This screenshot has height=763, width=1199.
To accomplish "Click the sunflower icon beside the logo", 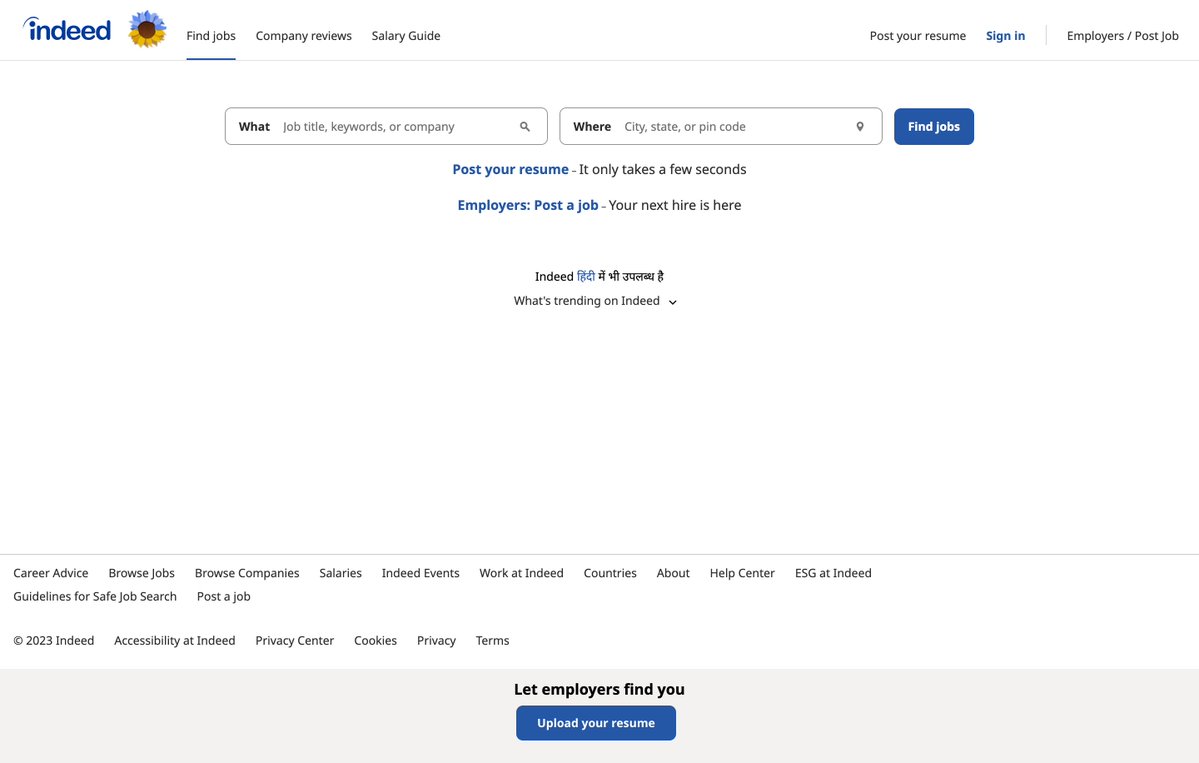I will (x=147, y=30).
